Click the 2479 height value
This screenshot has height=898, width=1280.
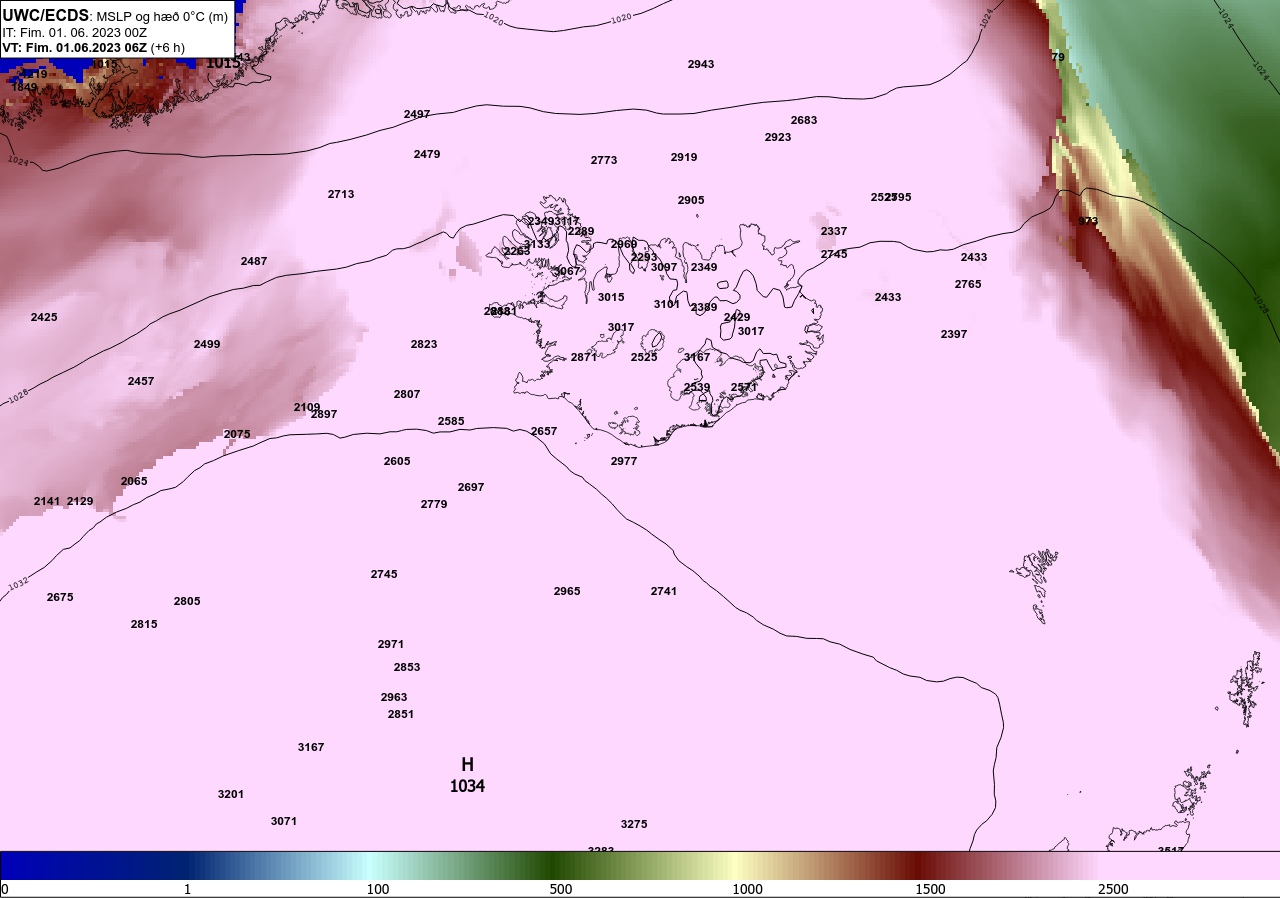coord(427,154)
